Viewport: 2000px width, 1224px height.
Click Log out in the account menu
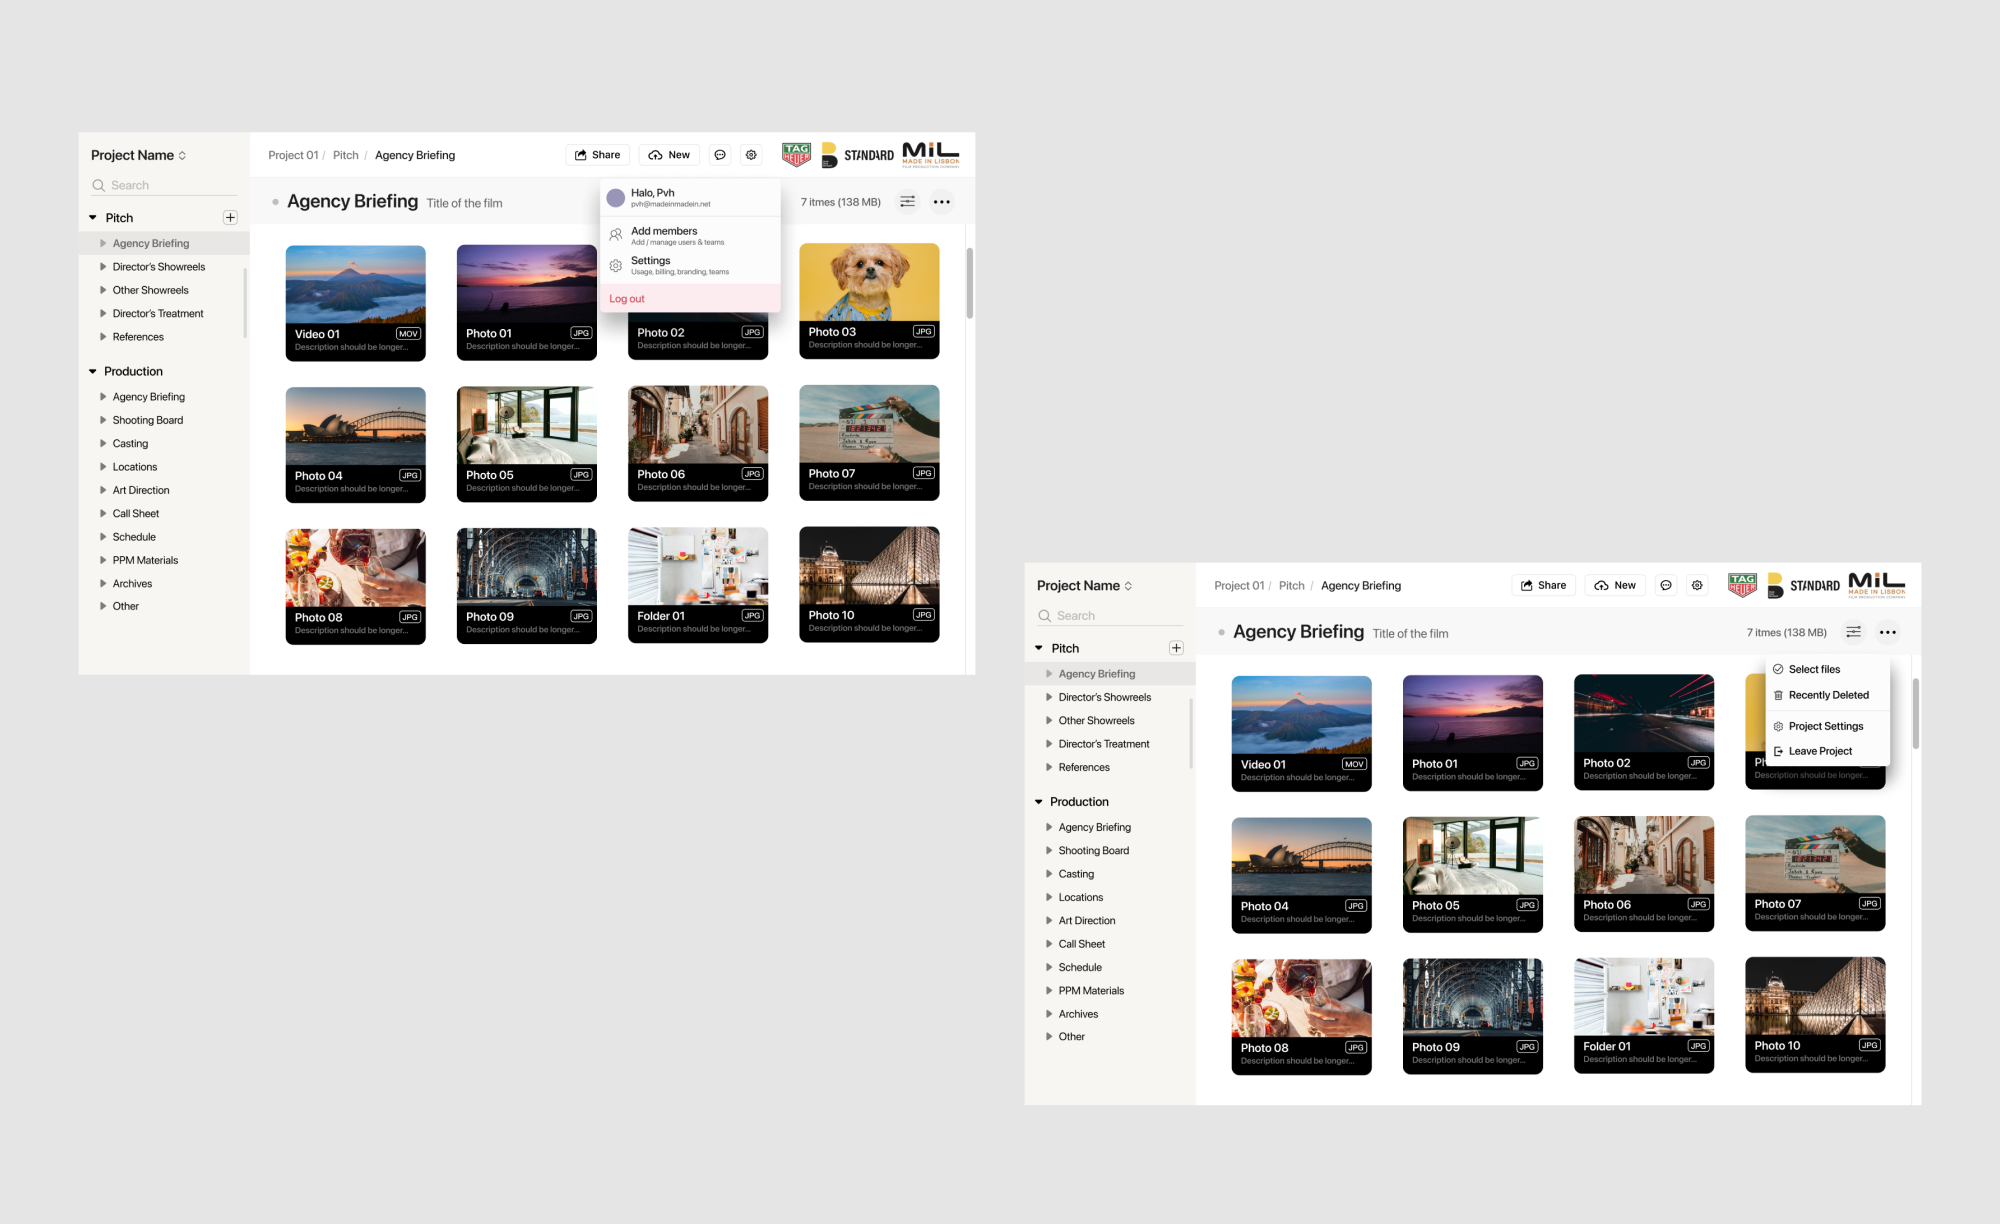pyautogui.click(x=627, y=299)
